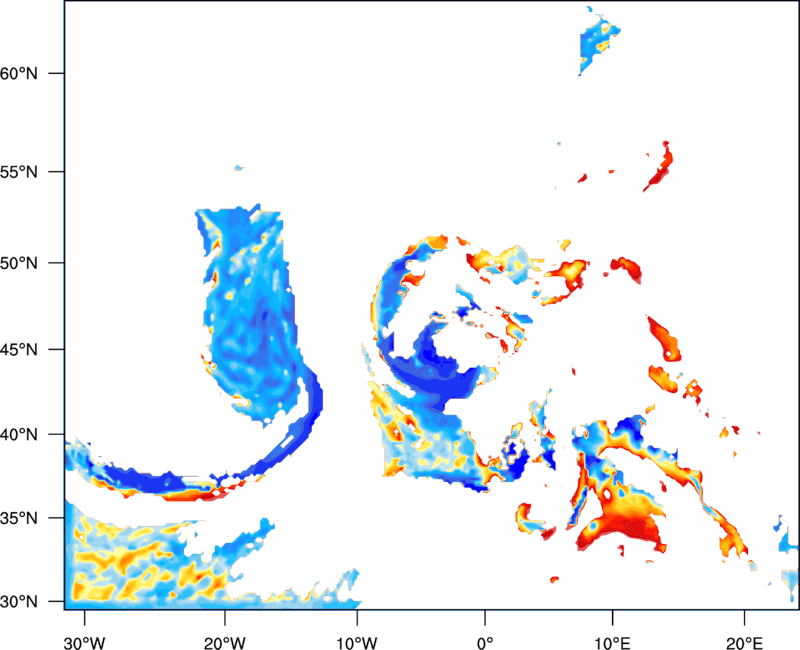This screenshot has height=650, width=800.
Task: Click the 0° longitude label
Action: point(485,643)
